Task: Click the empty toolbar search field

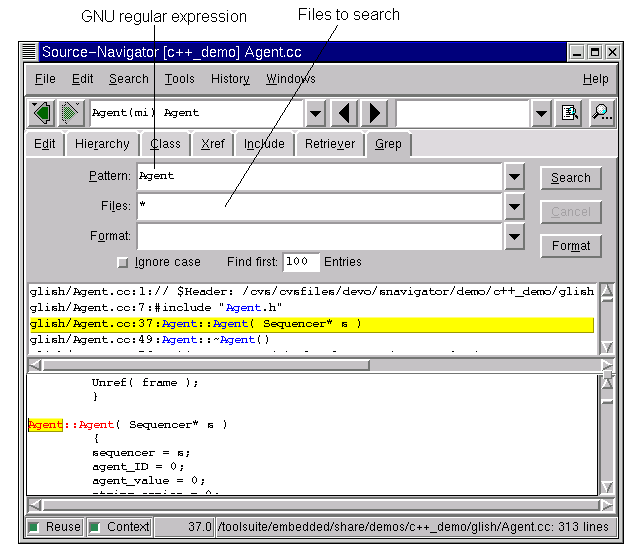Action: (x=462, y=113)
